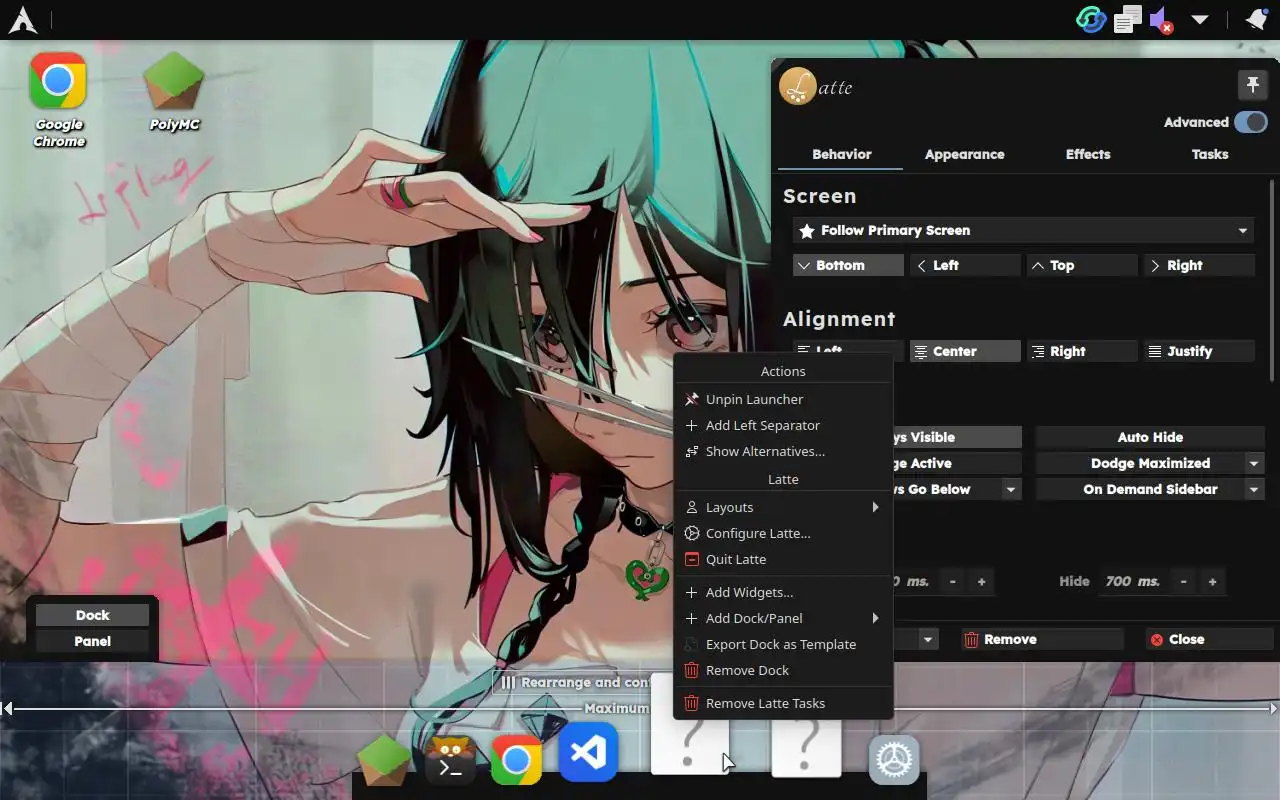Launch PolyMC from the dock
This screenshot has width=1280, height=800.
(x=384, y=760)
